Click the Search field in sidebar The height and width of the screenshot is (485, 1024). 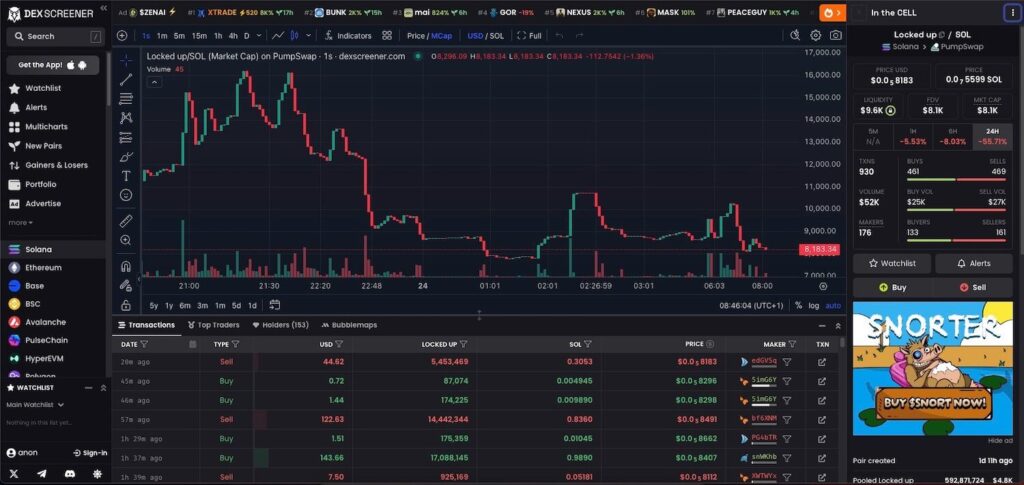pos(56,37)
